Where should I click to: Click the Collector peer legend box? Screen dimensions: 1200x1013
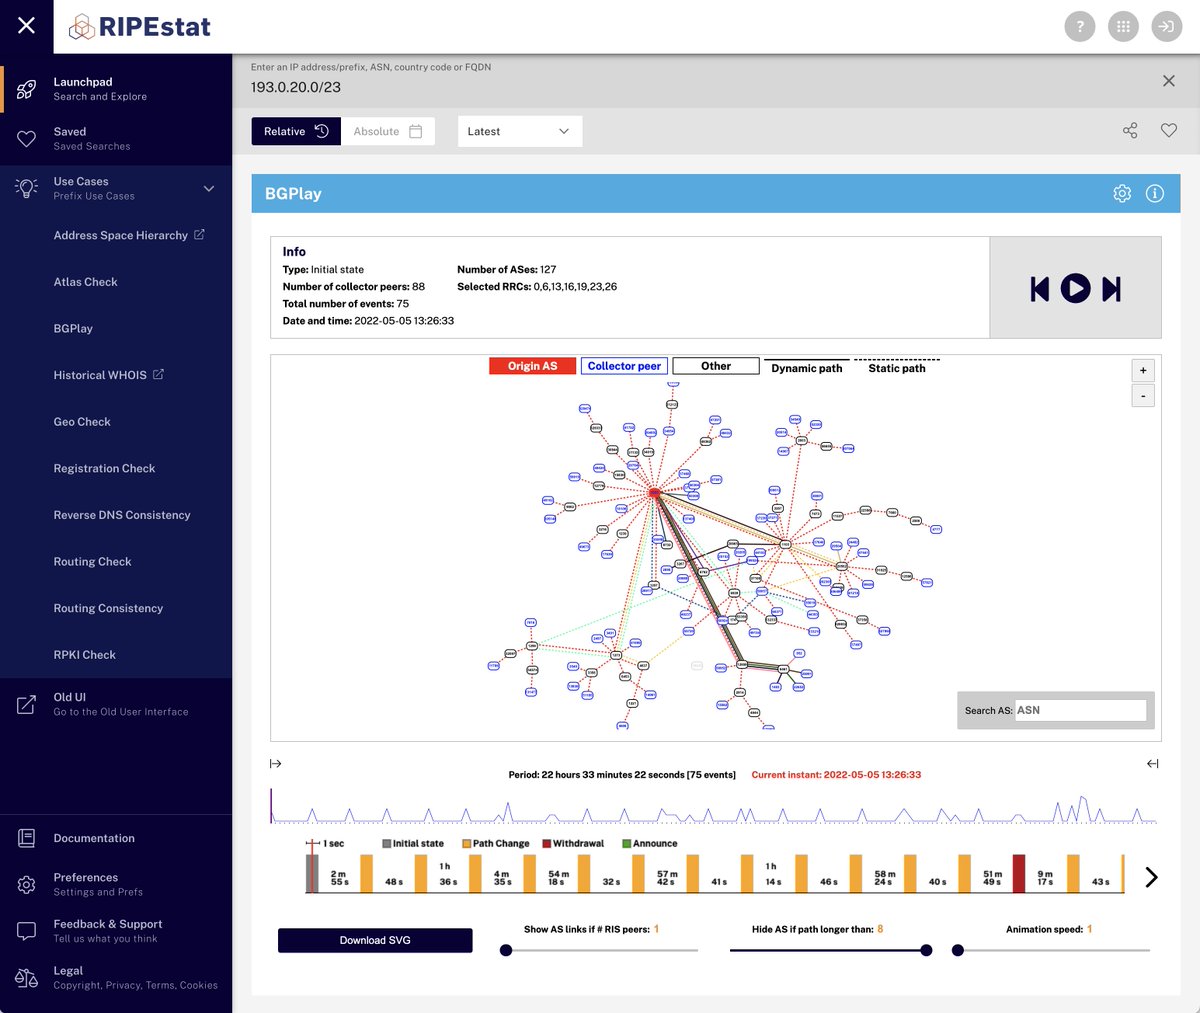[624, 366]
